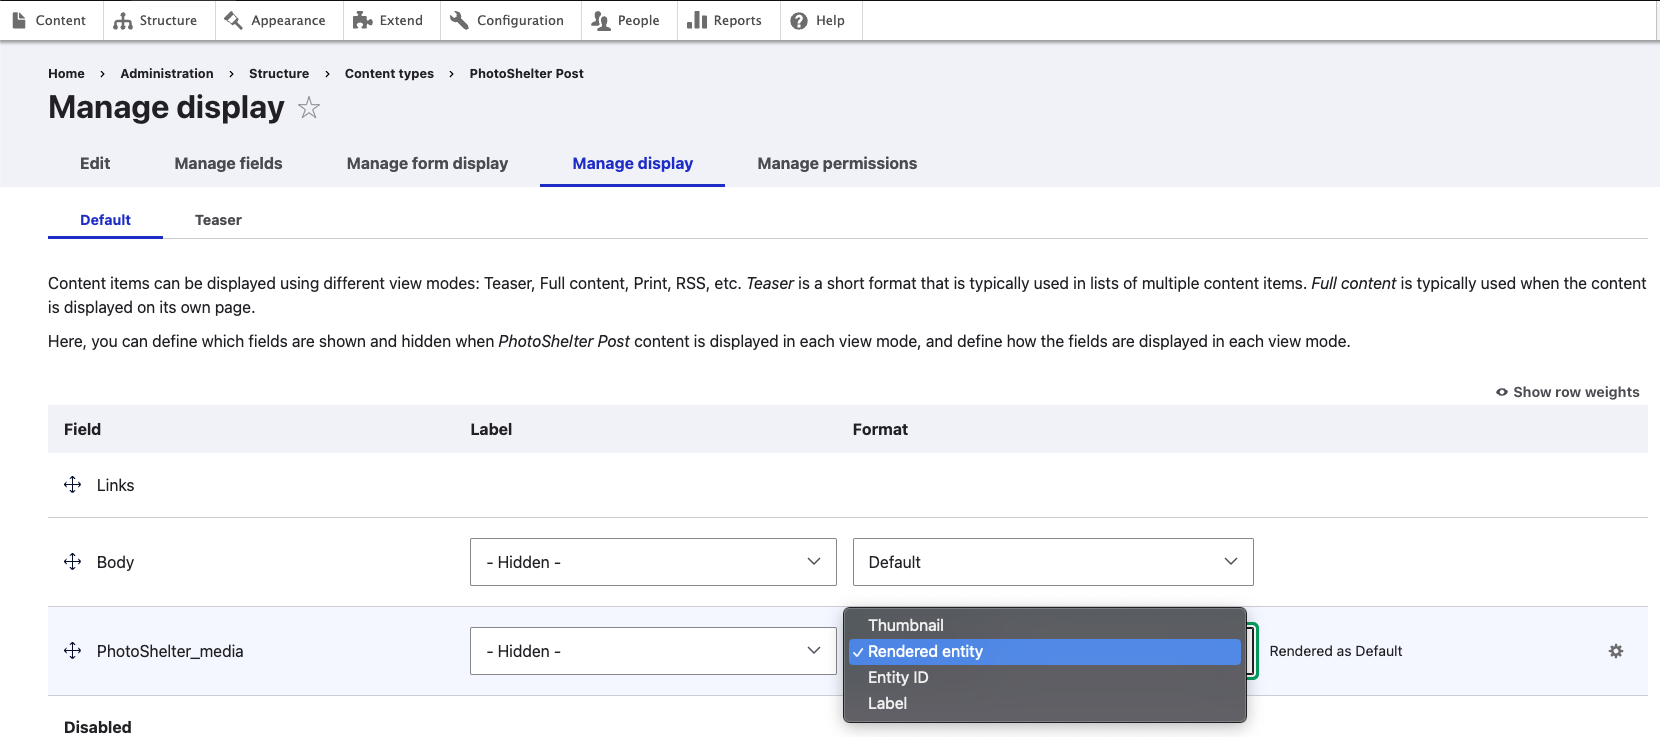The height and width of the screenshot is (737, 1660).
Task: Click the Label column header
Action: point(491,429)
